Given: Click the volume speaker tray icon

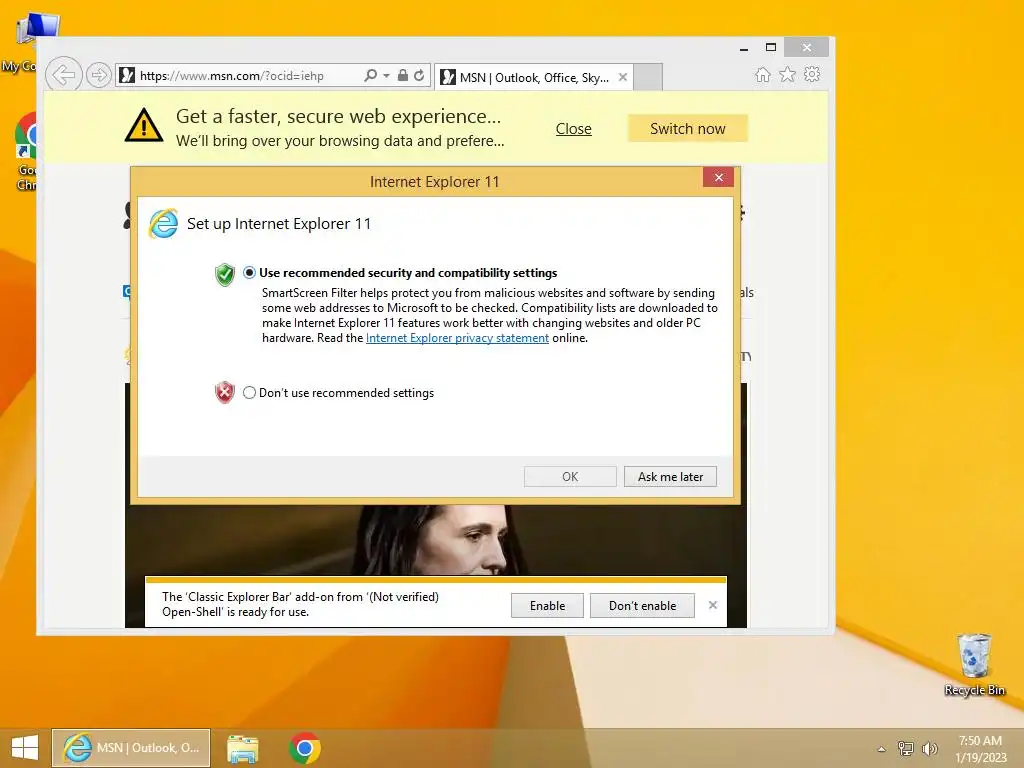Looking at the screenshot, I should (x=929, y=749).
